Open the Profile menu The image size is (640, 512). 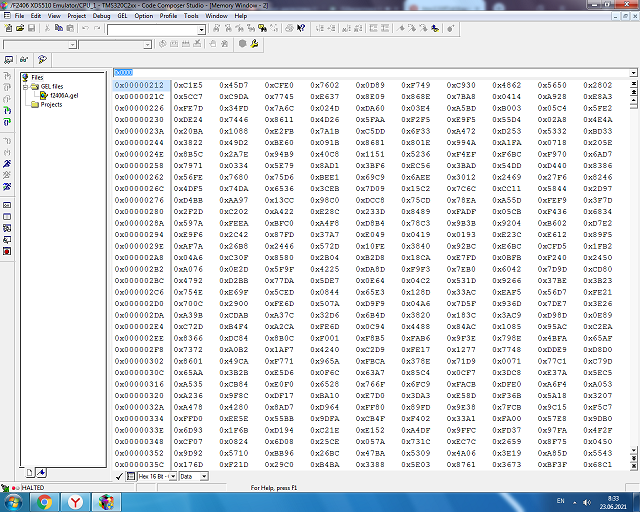(168, 16)
